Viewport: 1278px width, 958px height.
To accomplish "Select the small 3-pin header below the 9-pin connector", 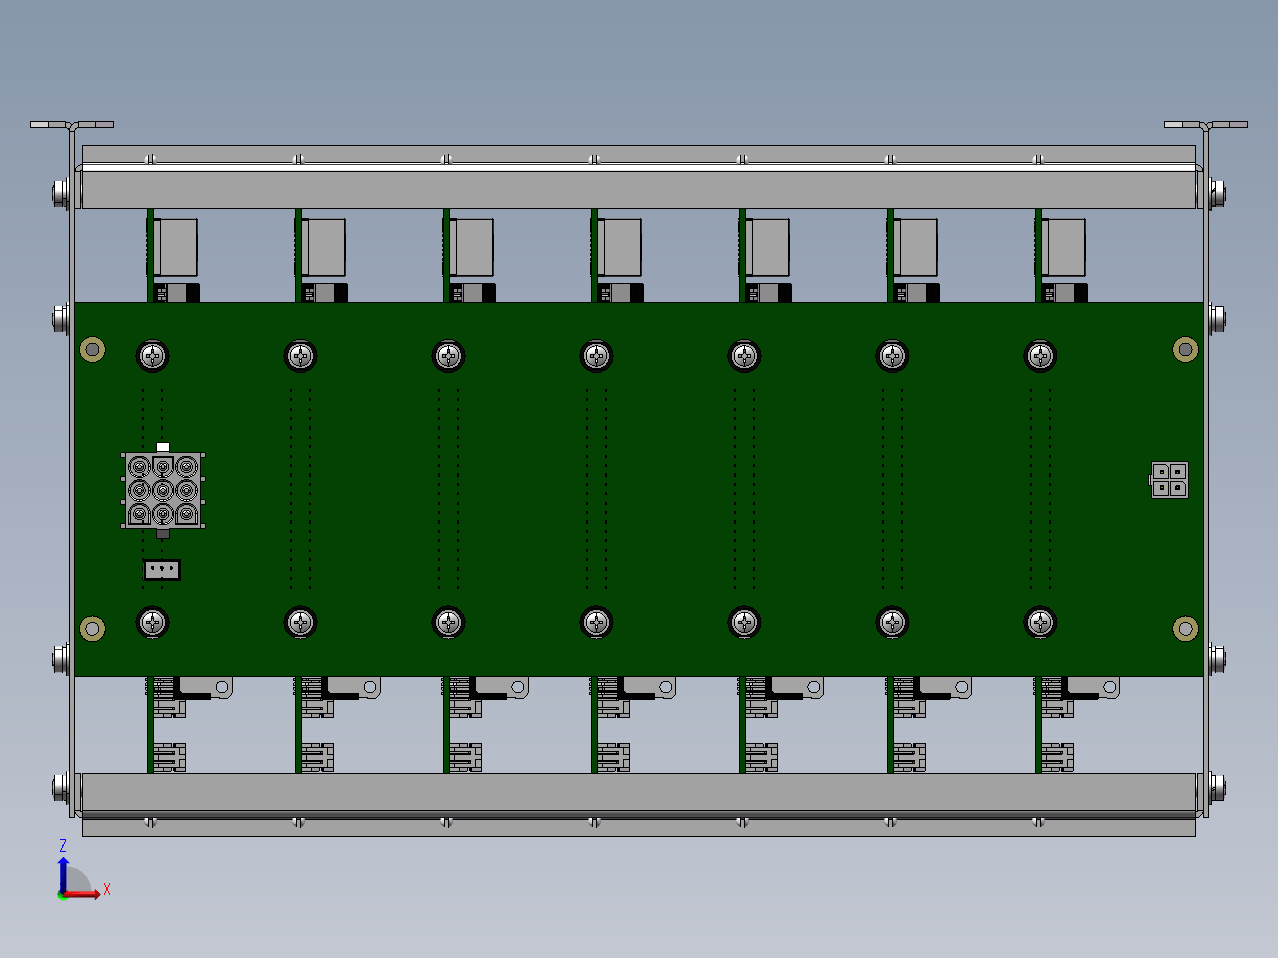I will pos(162,570).
